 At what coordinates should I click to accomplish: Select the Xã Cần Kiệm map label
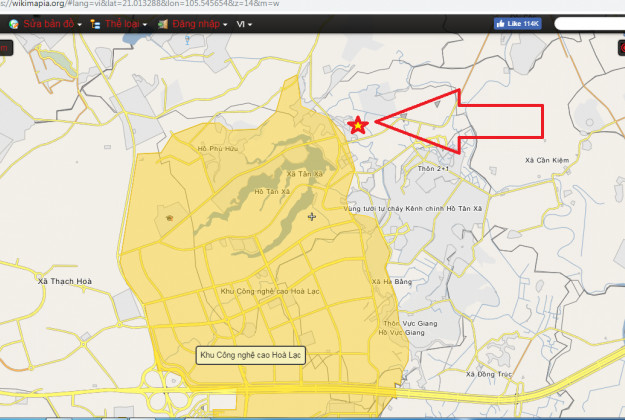click(x=546, y=159)
